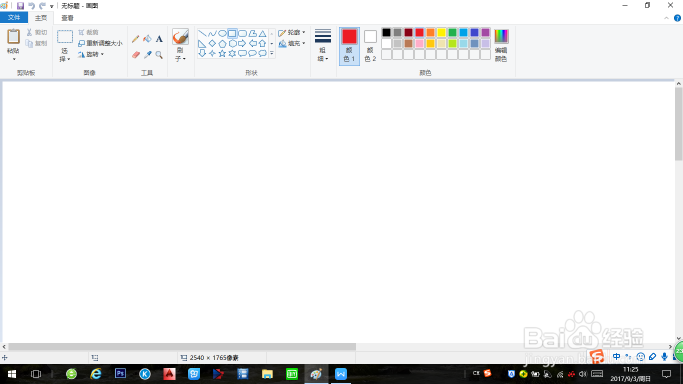Expand the full Shapes gallery
Image resolution: width=683 pixels, height=384 pixels.
click(272, 54)
